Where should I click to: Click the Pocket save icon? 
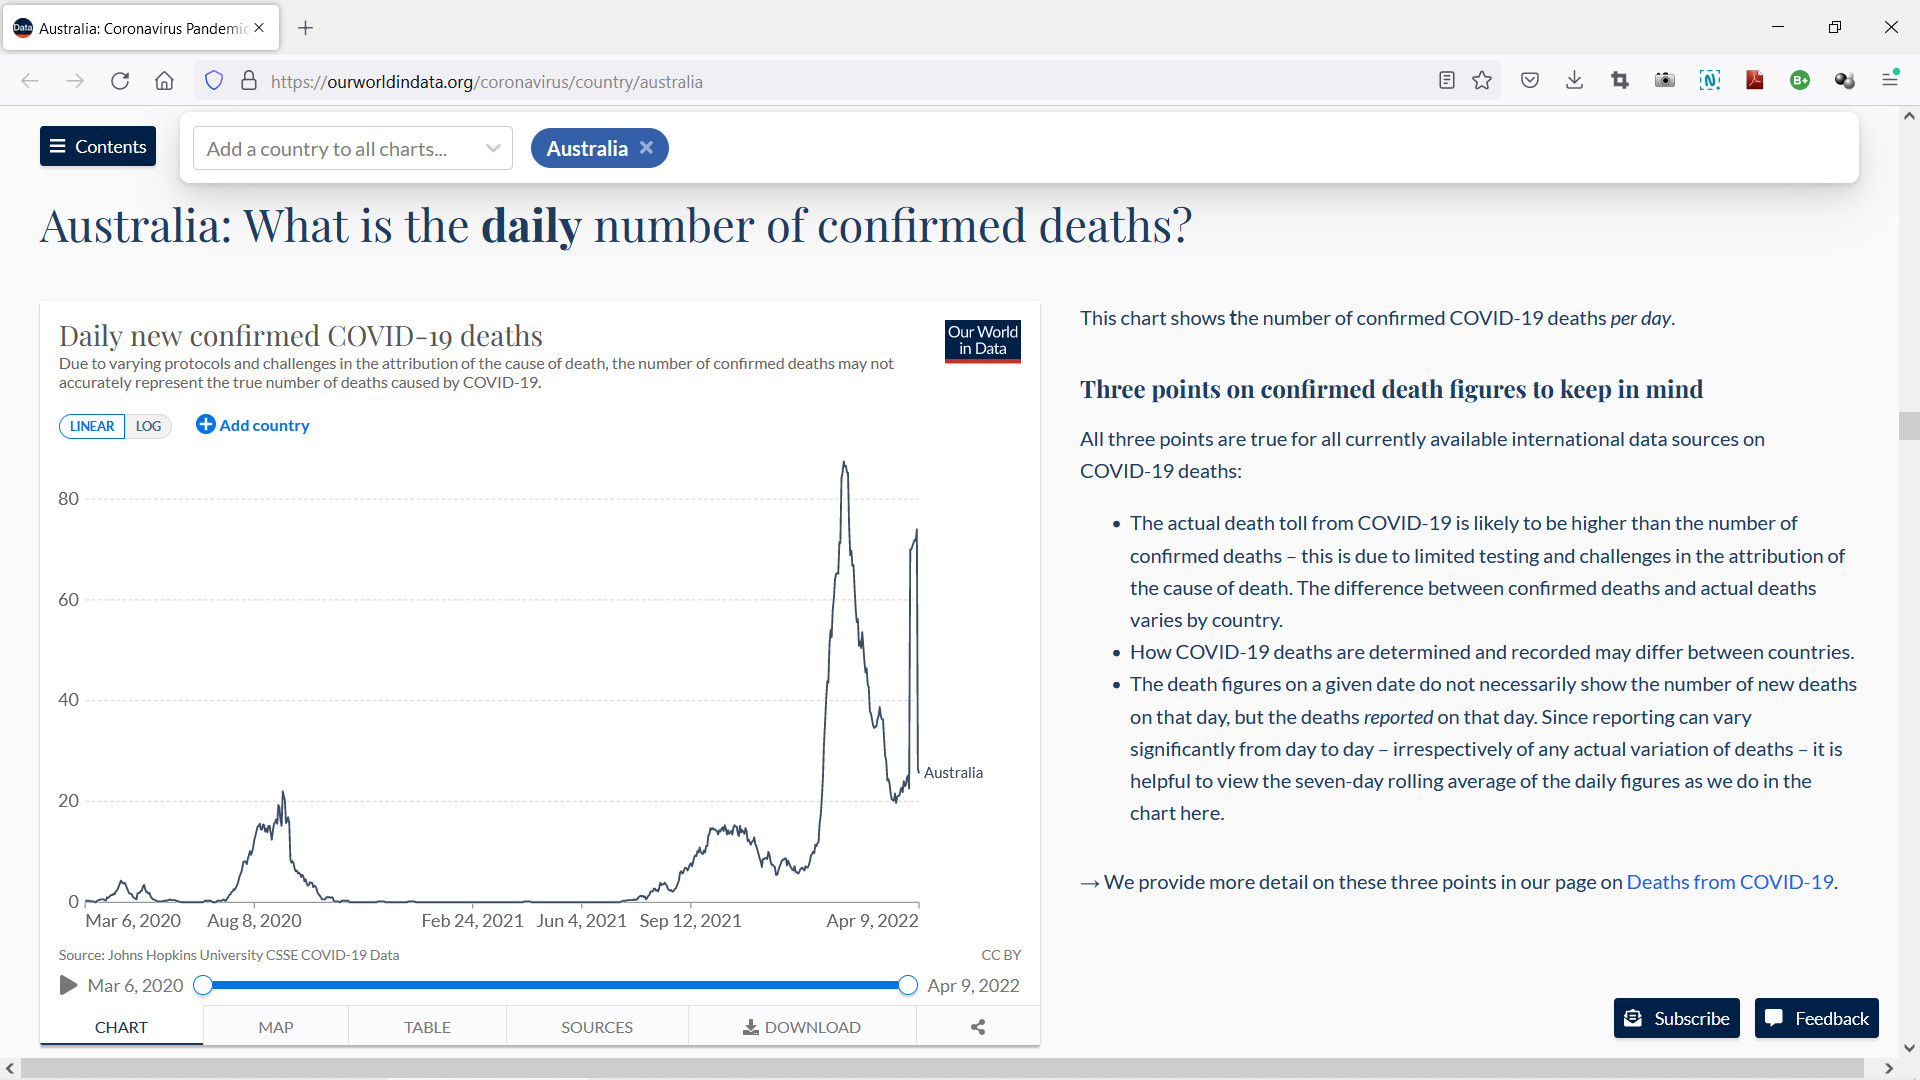(1529, 81)
